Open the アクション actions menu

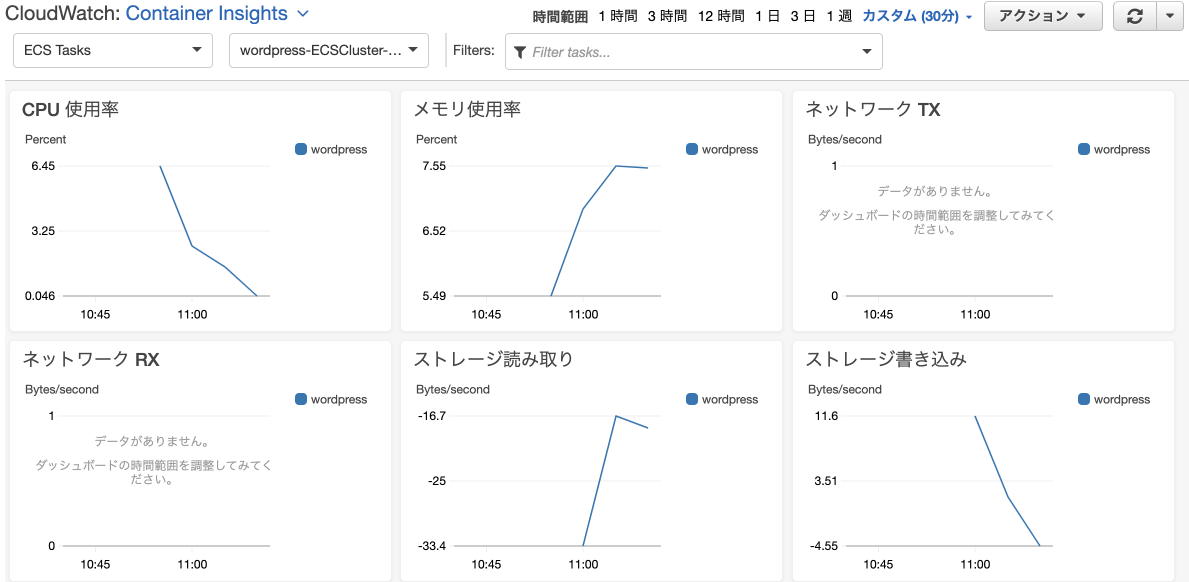1043,16
